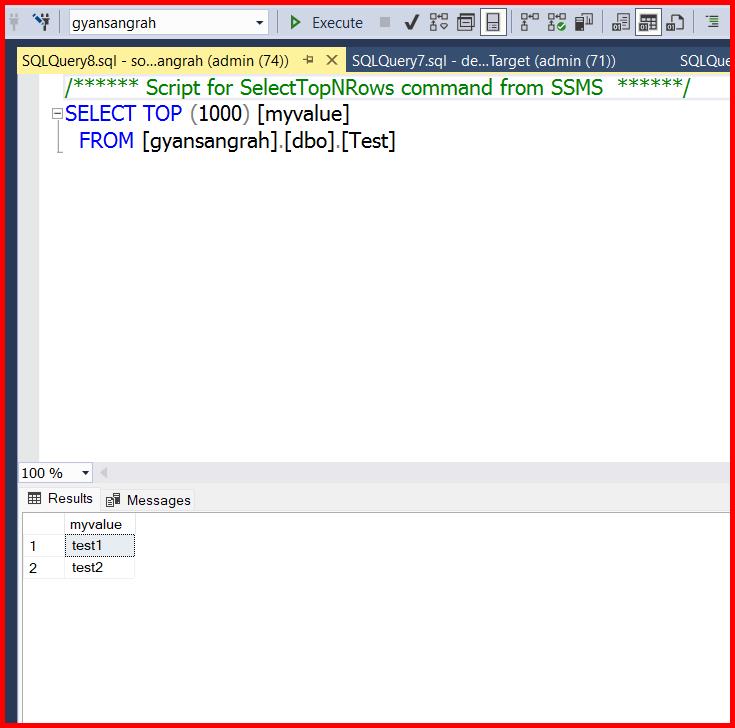Select row 1 header in results
The height and width of the screenshot is (728, 735).
pyautogui.click(x=44, y=546)
